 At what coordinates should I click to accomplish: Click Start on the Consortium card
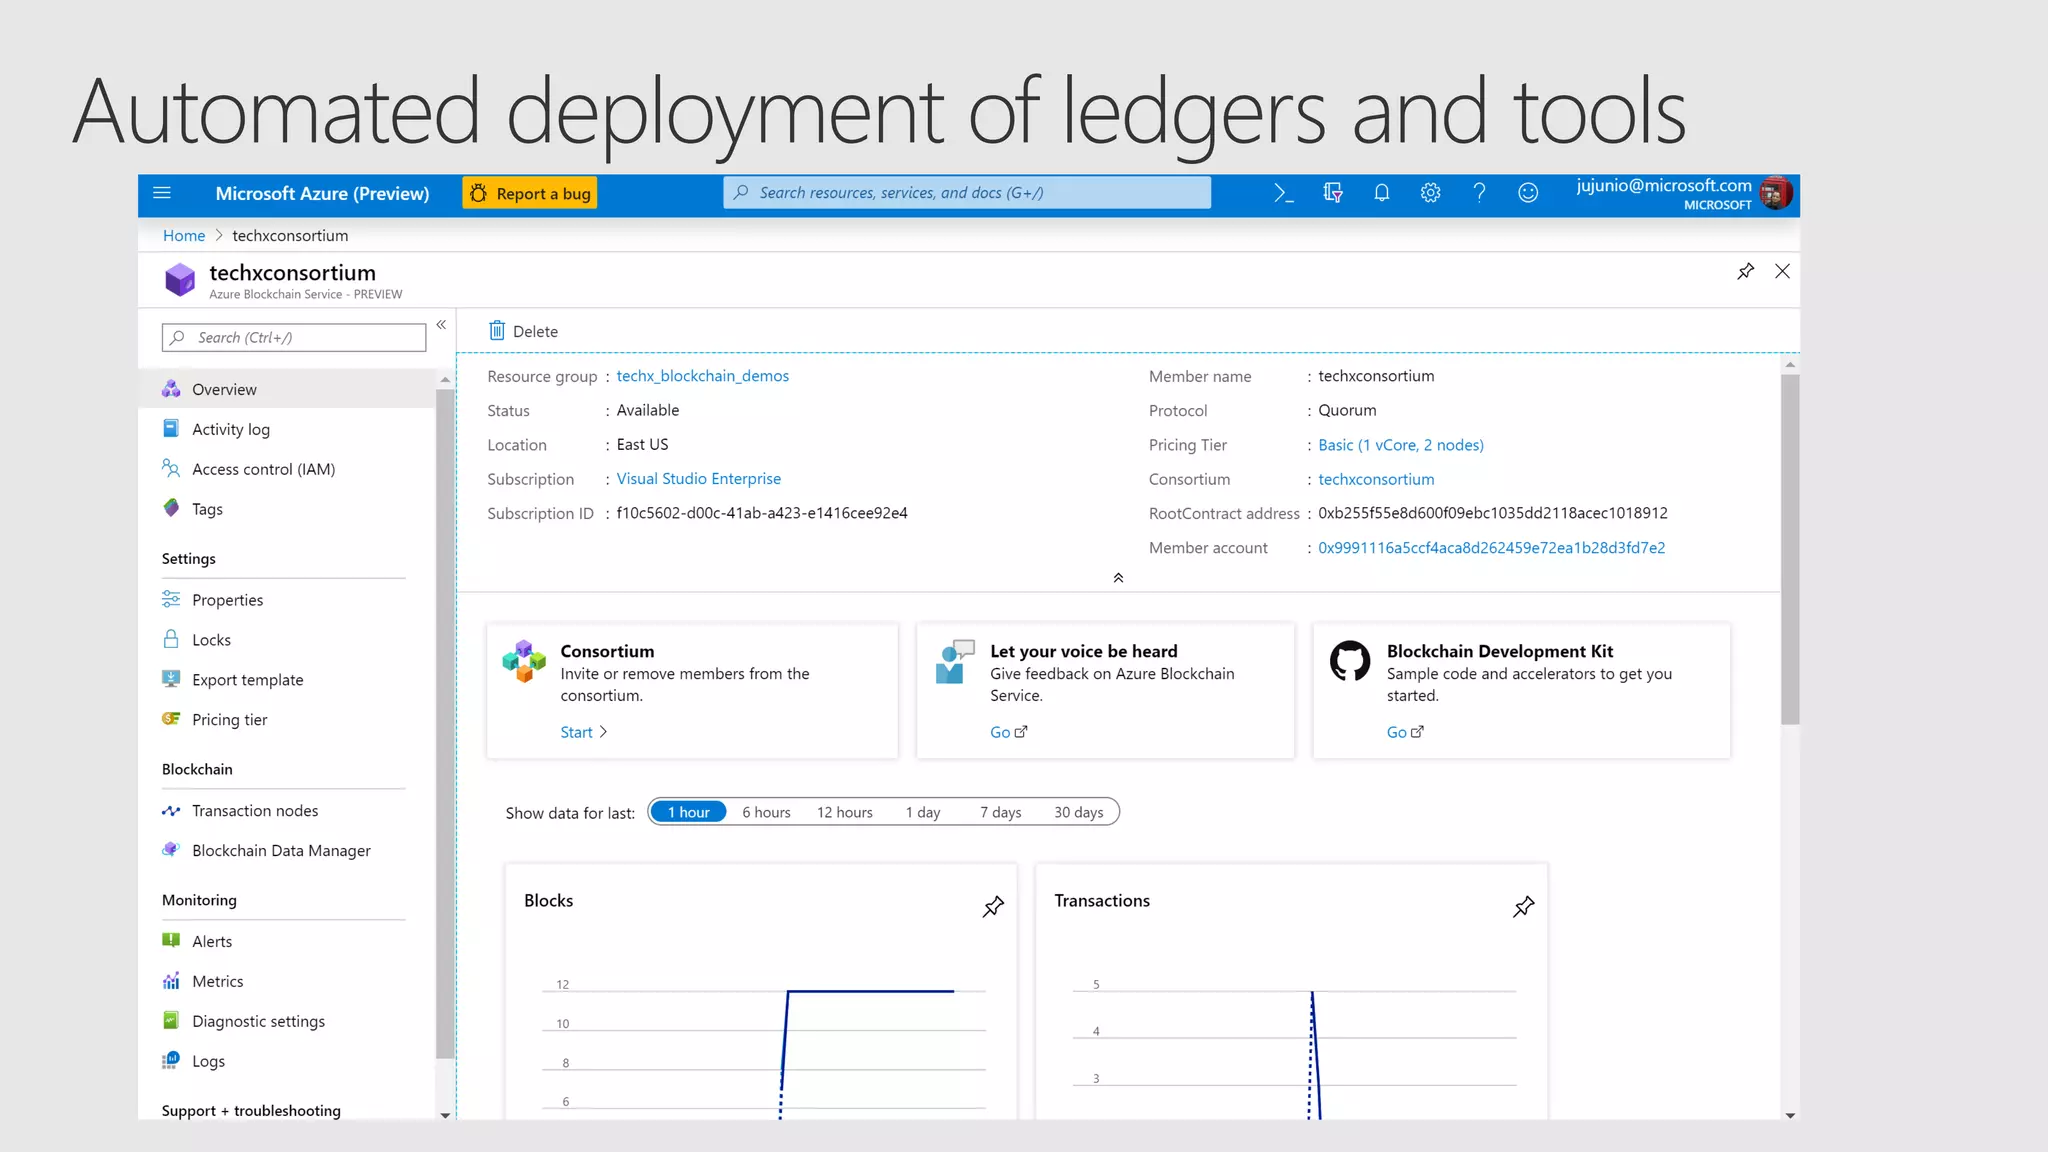pyautogui.click(x=584, y=732)
